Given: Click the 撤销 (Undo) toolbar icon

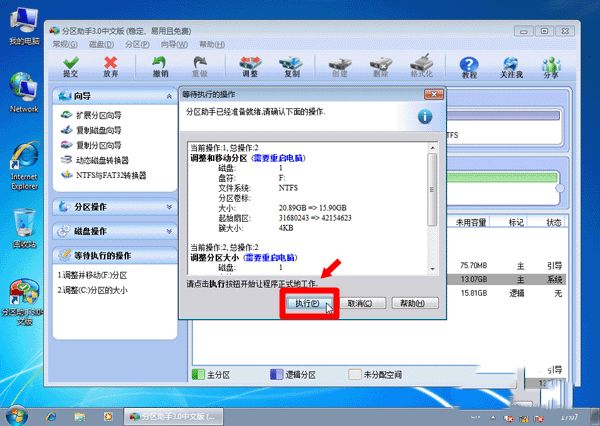Looking at the screenshot, I should pos(160,67).
